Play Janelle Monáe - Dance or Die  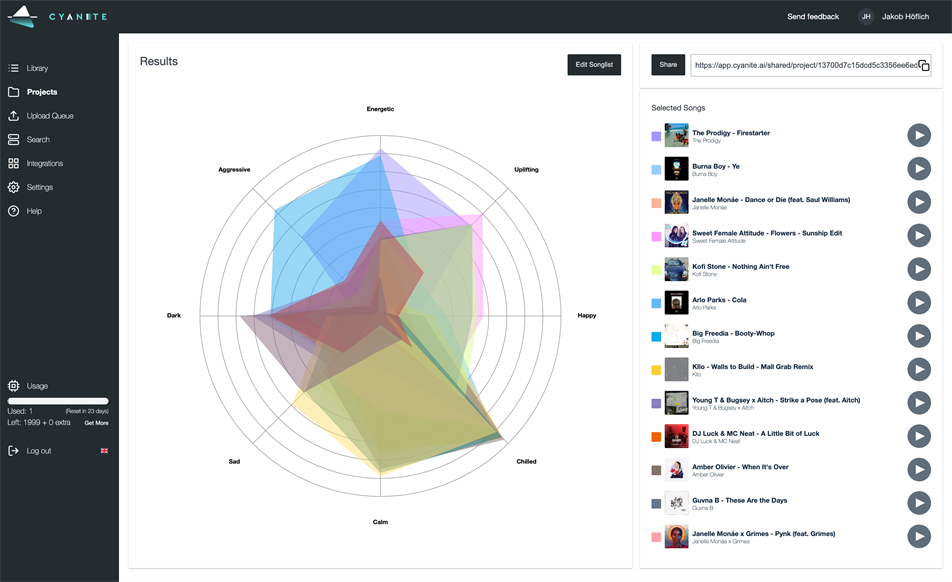click(919, 202)
